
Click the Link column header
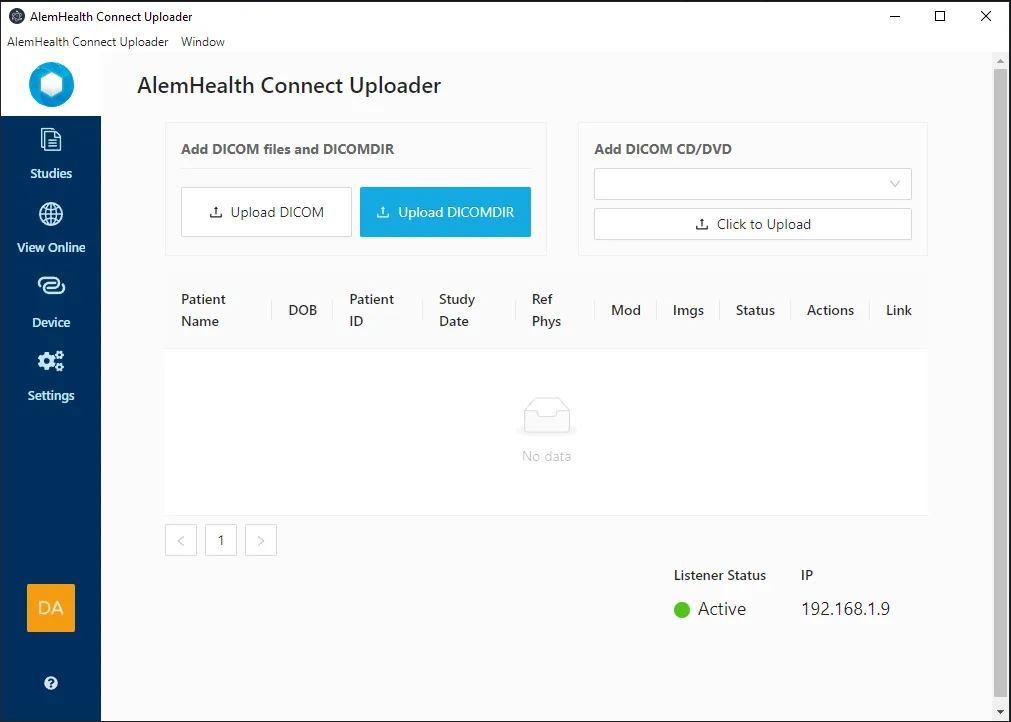click(898, 310)
